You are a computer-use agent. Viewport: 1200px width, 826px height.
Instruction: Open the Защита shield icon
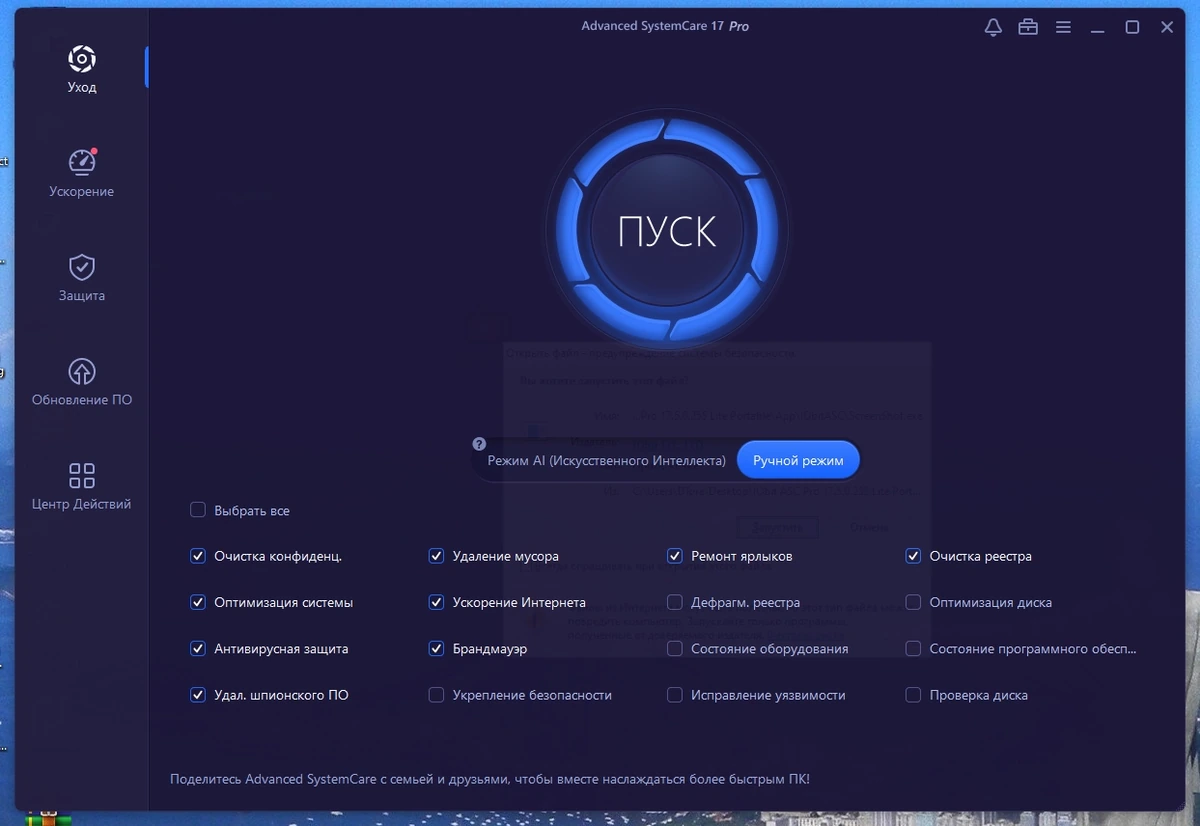tap(82, 267)
